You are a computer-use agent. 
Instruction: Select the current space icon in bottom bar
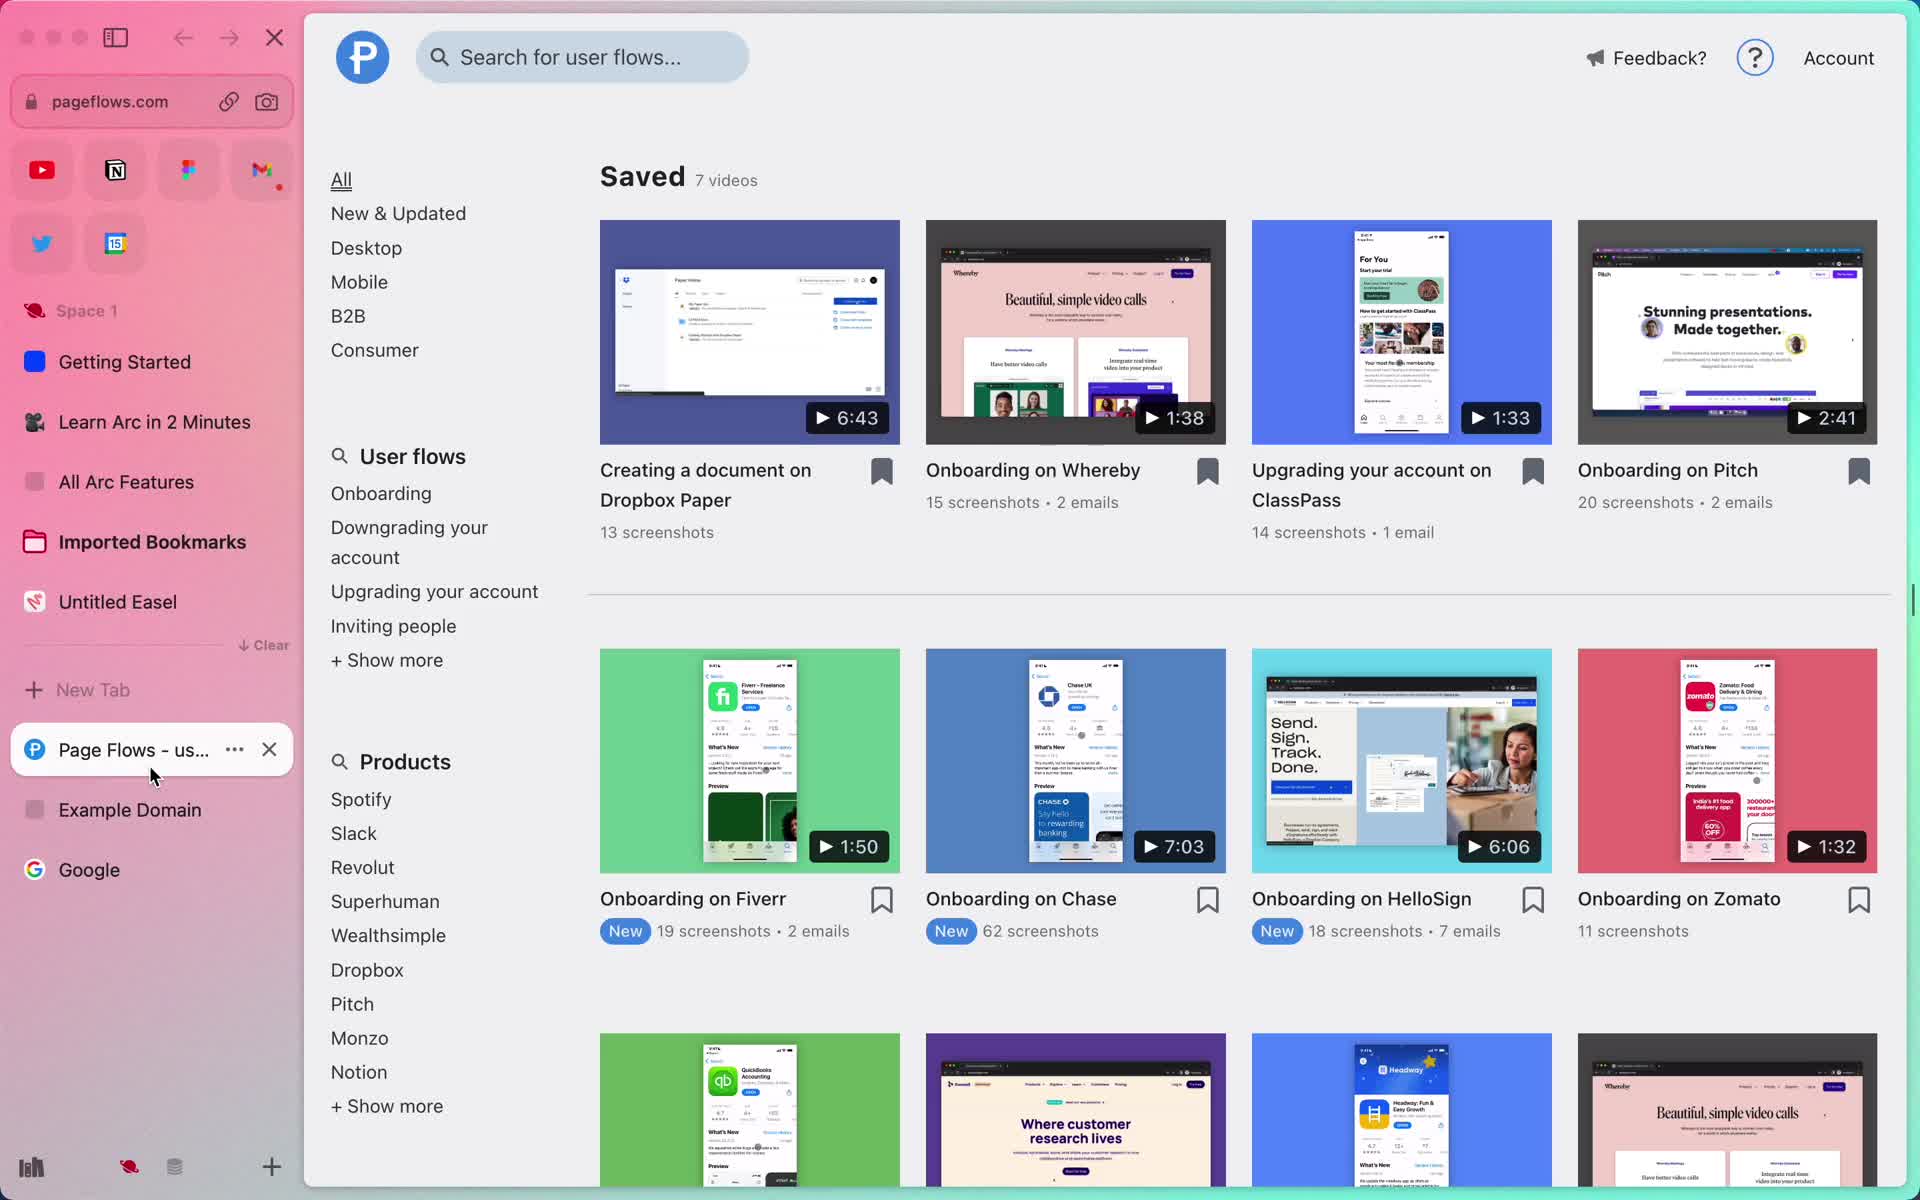click(129, 1167)
